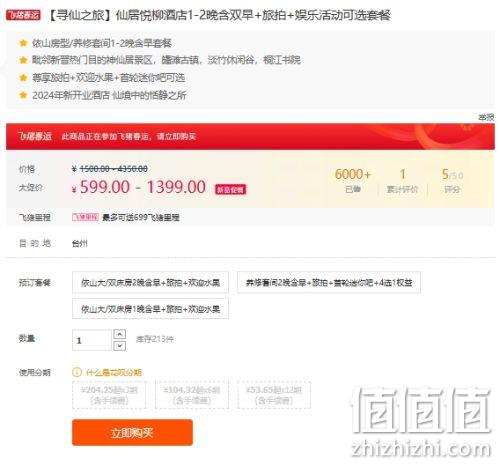
Task: Click first star bullet in highlights list
Action: click(23, 43)
